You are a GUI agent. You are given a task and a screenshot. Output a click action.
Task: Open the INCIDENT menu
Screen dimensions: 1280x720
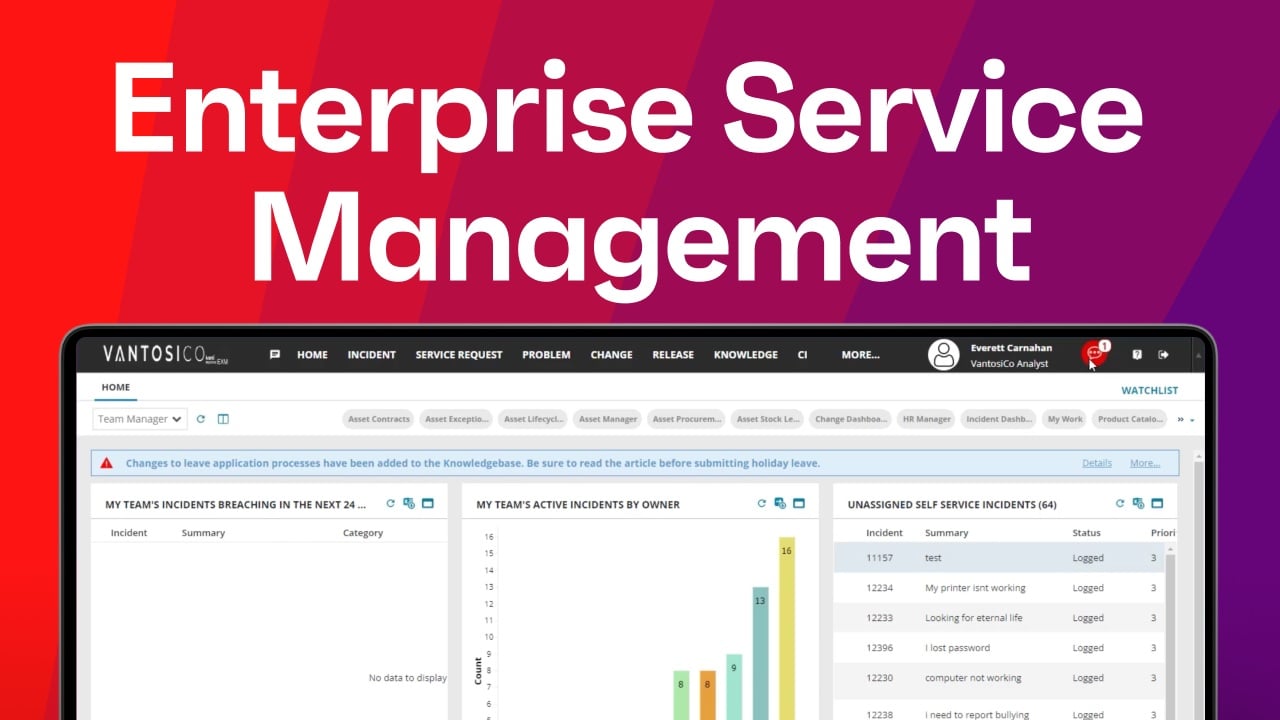pyautogui.click(x=371, y=354)
